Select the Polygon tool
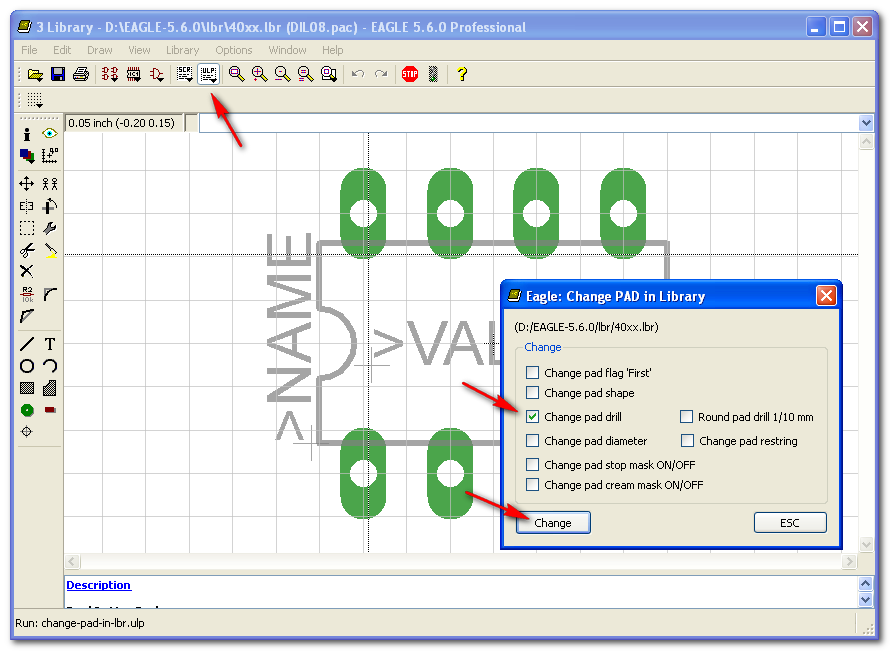Viewport: 890px width, 651px height. (50, 388)
